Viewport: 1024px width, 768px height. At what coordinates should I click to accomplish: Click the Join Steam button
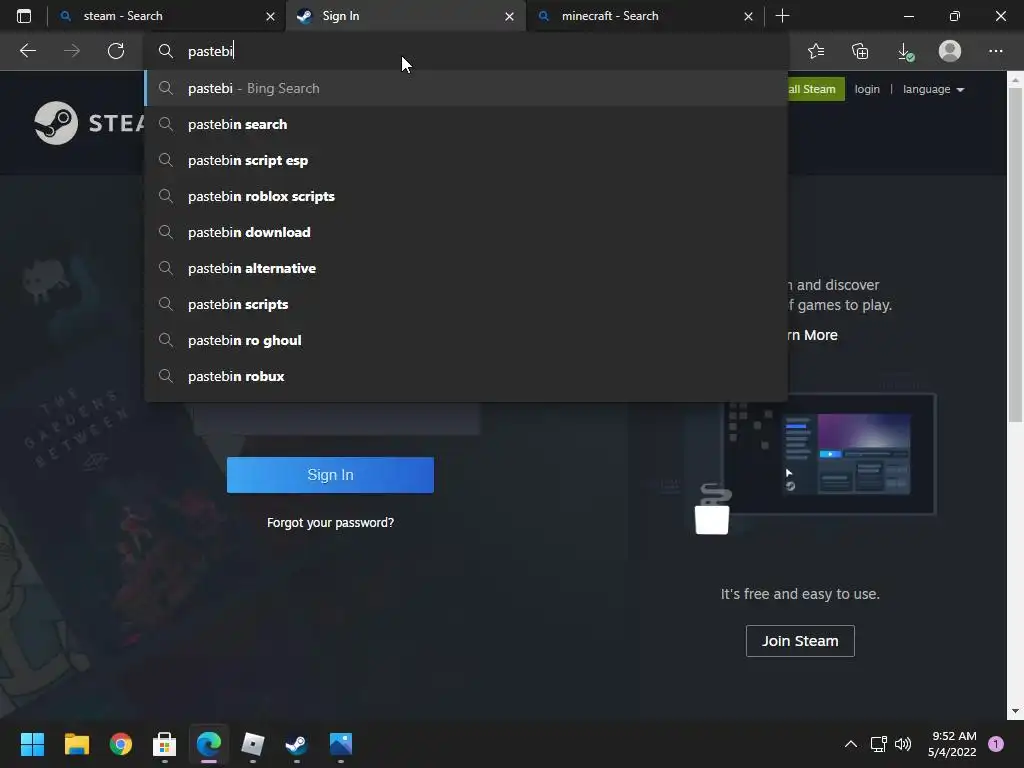tap(800, 641)
